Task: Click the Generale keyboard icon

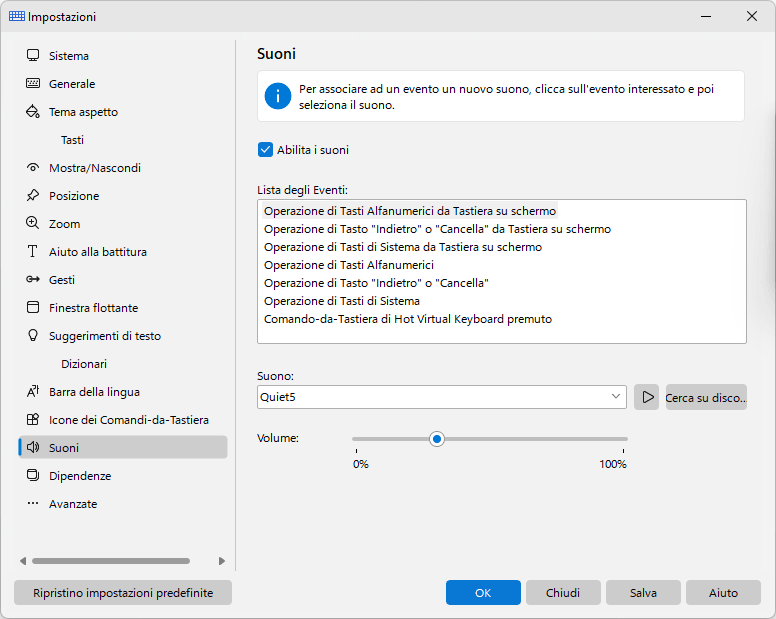Action: pos(33,83)
